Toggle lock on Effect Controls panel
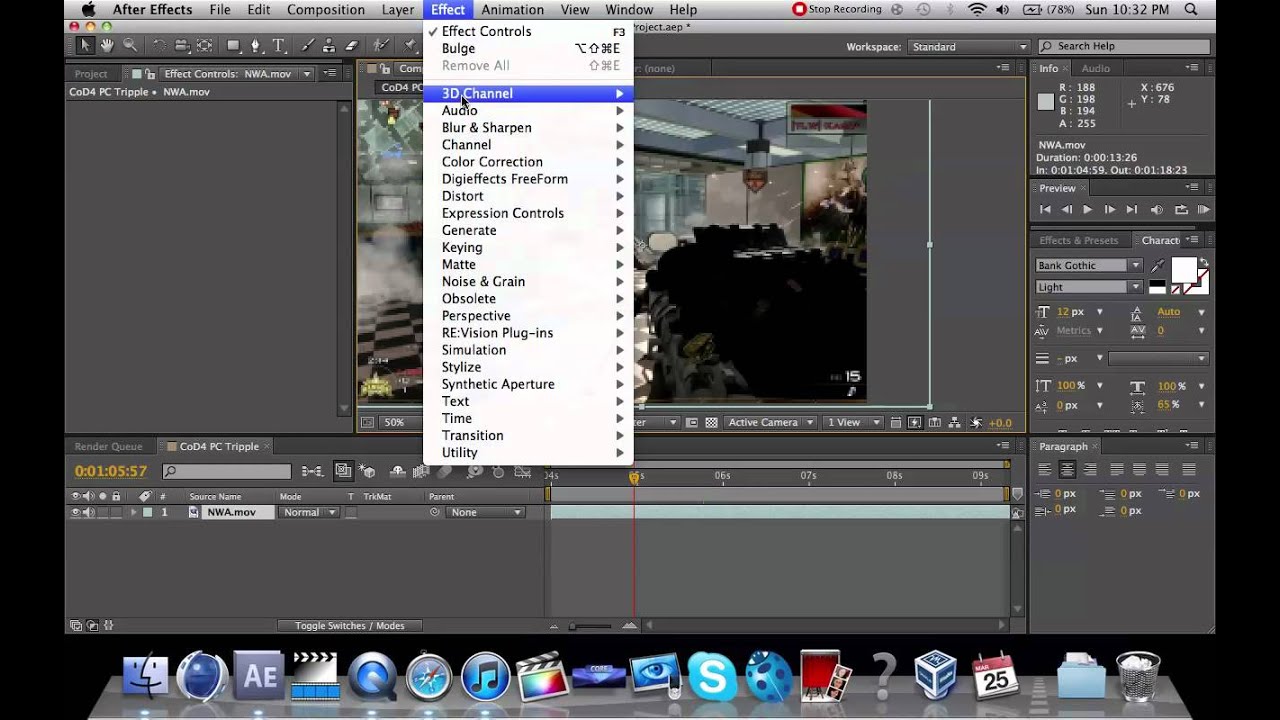 152,74
